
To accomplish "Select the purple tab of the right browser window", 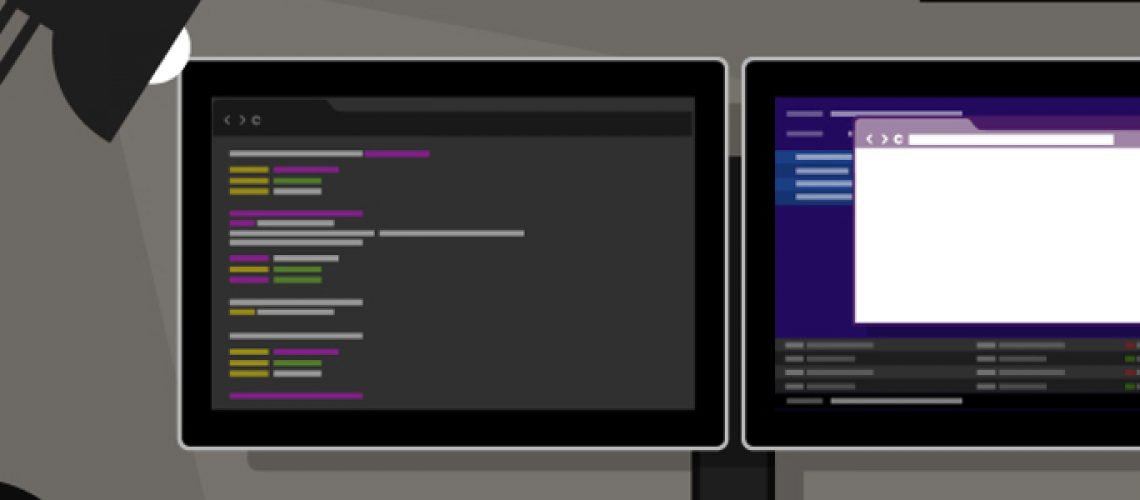I will (x=918, y=124).
